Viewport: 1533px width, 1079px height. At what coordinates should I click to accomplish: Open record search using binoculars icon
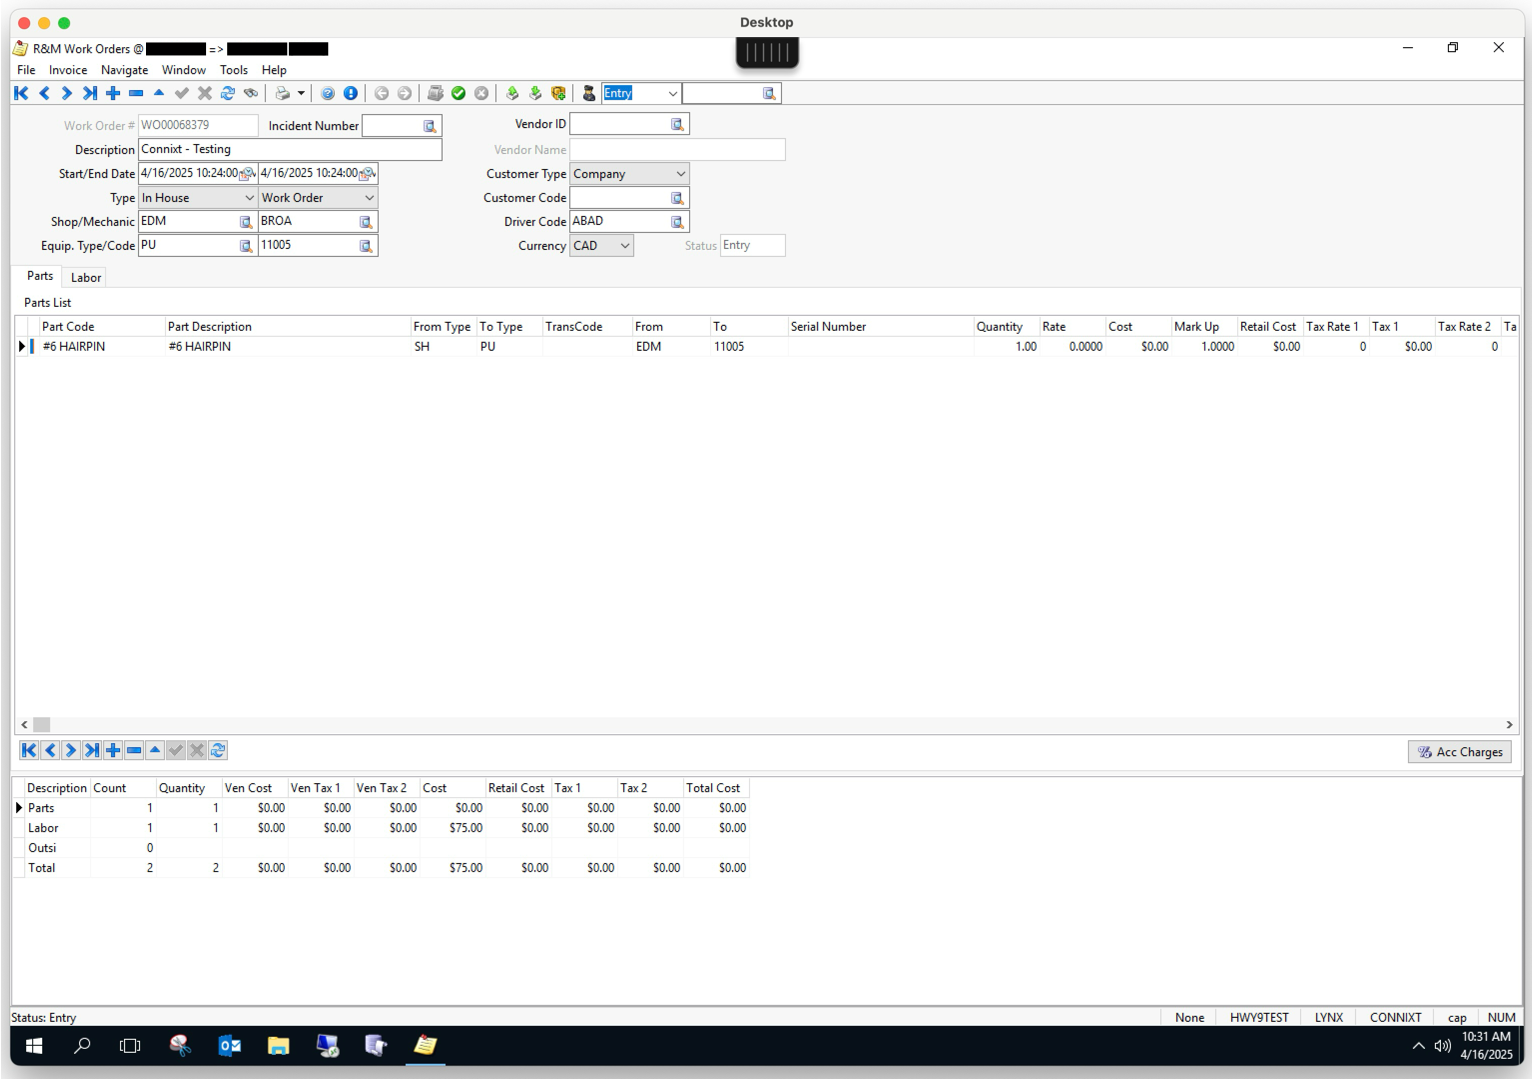[x=250, y=93]
